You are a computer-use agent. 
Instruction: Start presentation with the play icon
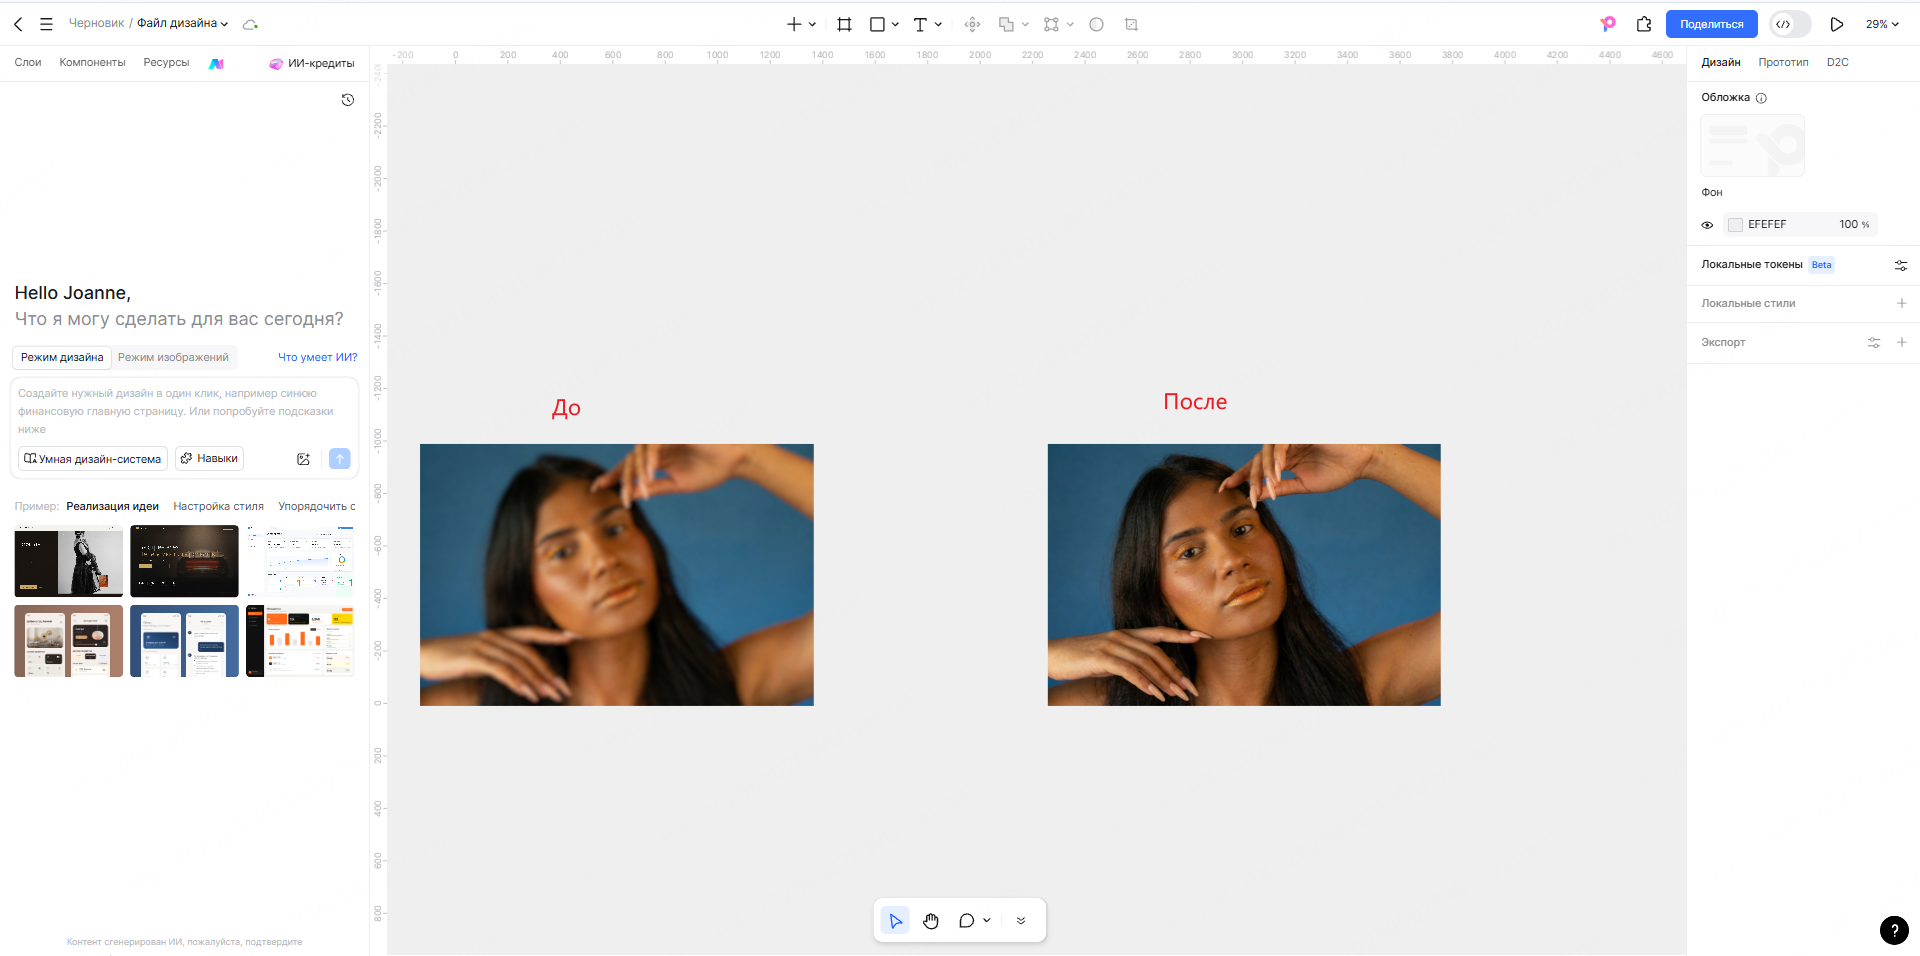[1837, 24]
